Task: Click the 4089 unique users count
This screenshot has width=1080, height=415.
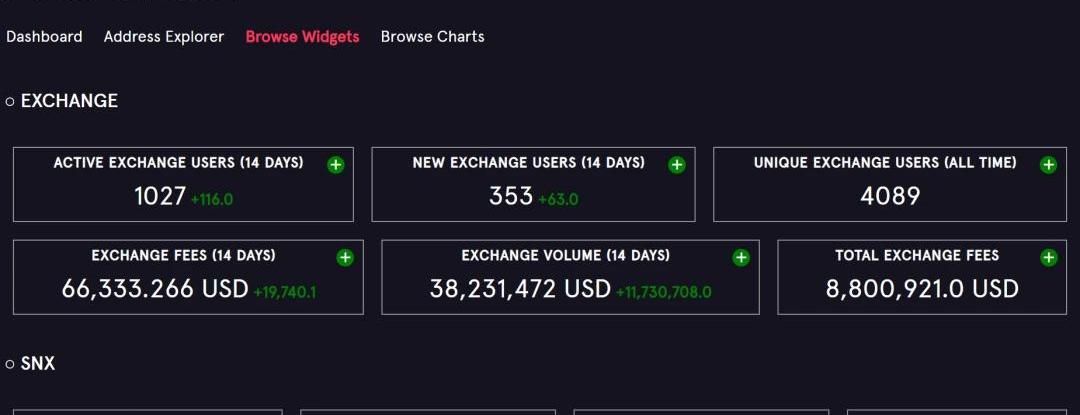Action: click(x=890, y=196)
